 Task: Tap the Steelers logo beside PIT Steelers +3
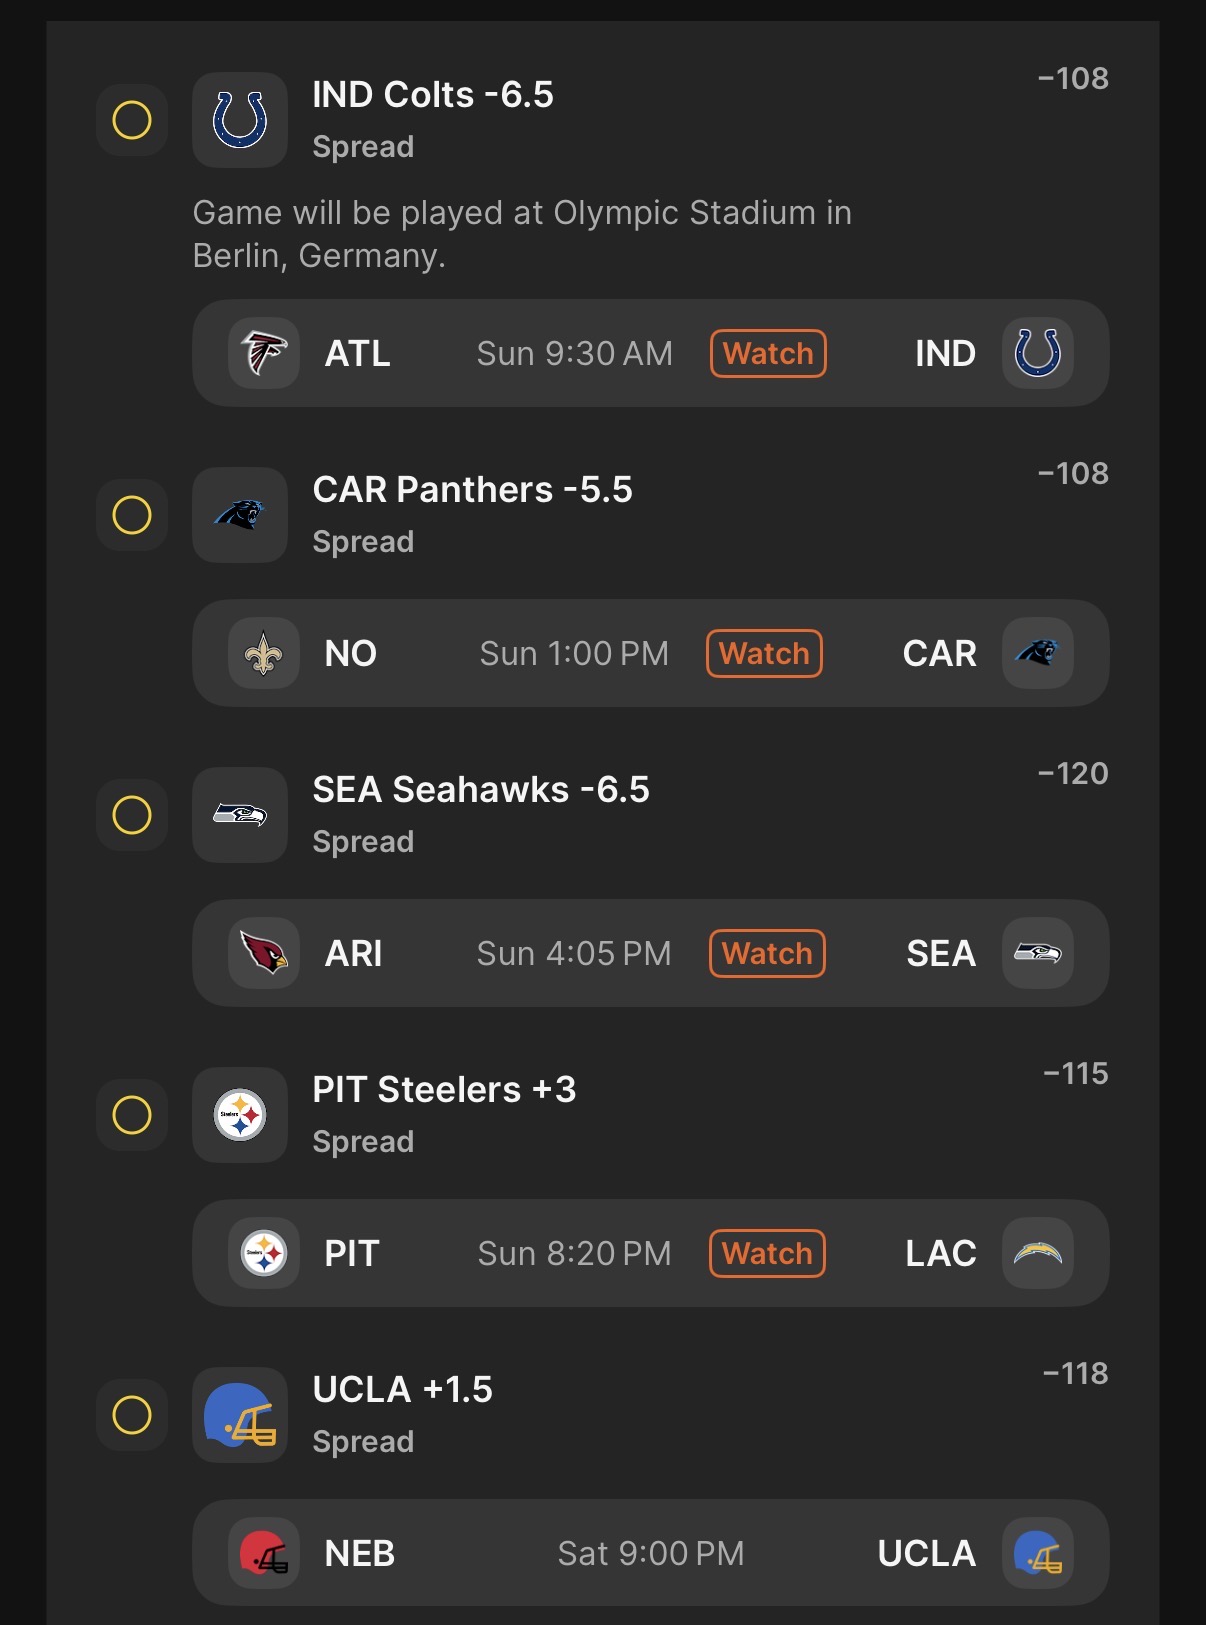(x=240, y=1115)
